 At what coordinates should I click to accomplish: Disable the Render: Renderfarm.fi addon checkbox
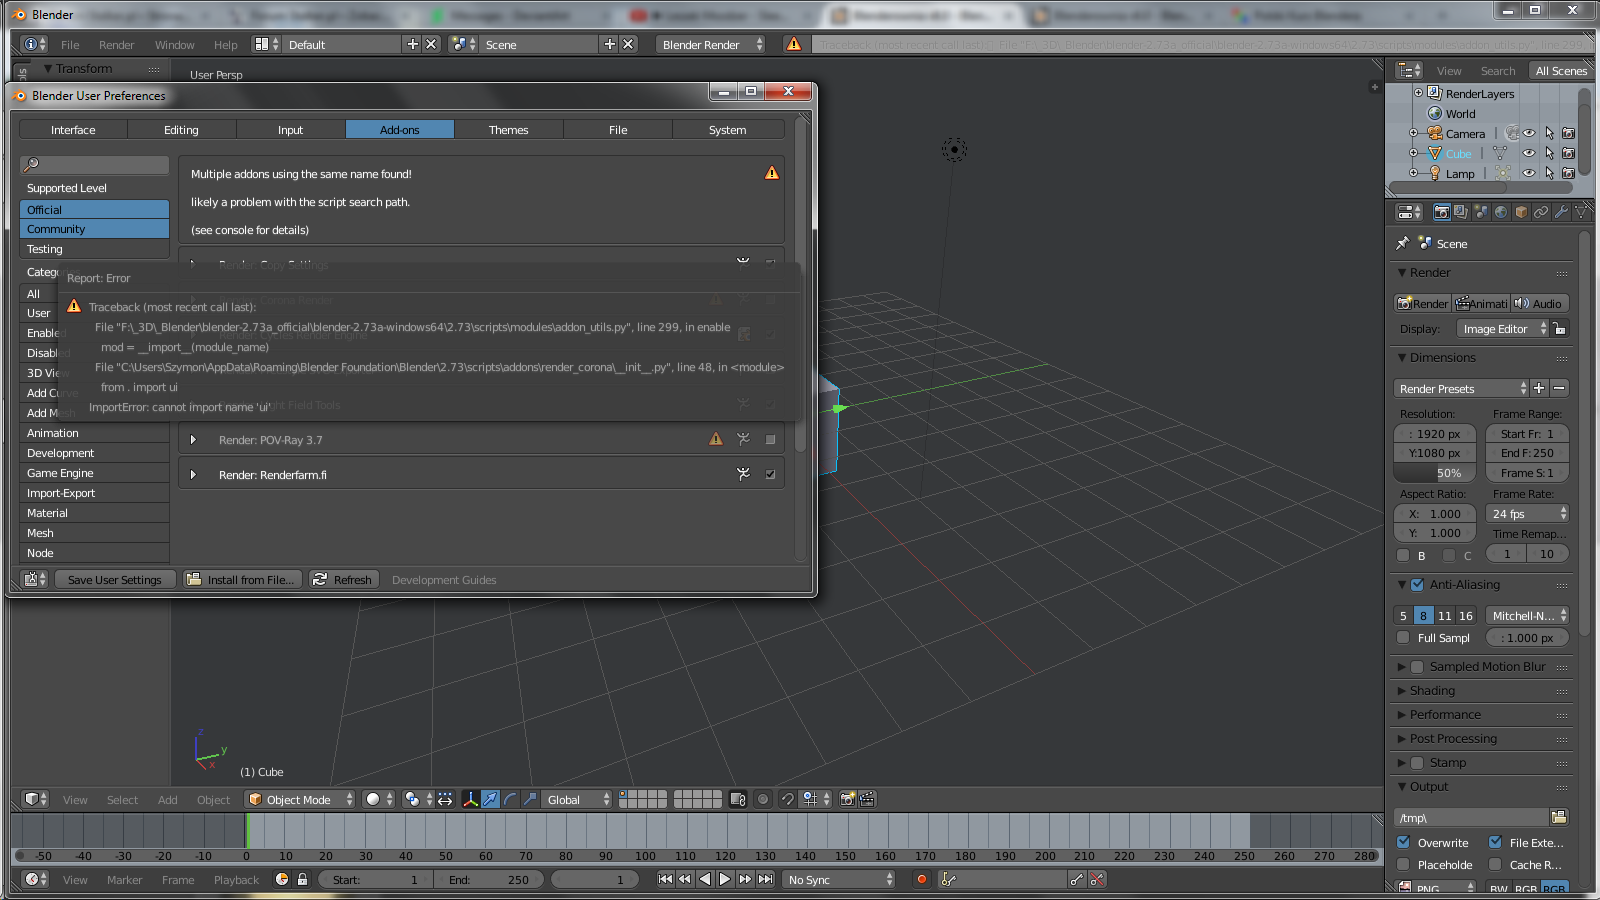(770, 474)
